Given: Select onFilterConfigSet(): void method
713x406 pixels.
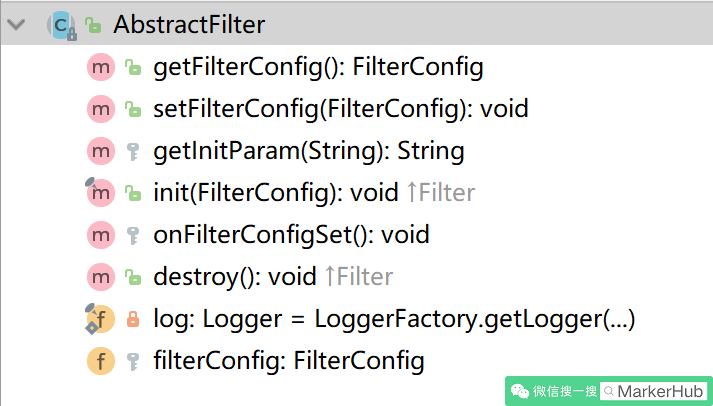Looking at the screenshot, I should (291, 235).
